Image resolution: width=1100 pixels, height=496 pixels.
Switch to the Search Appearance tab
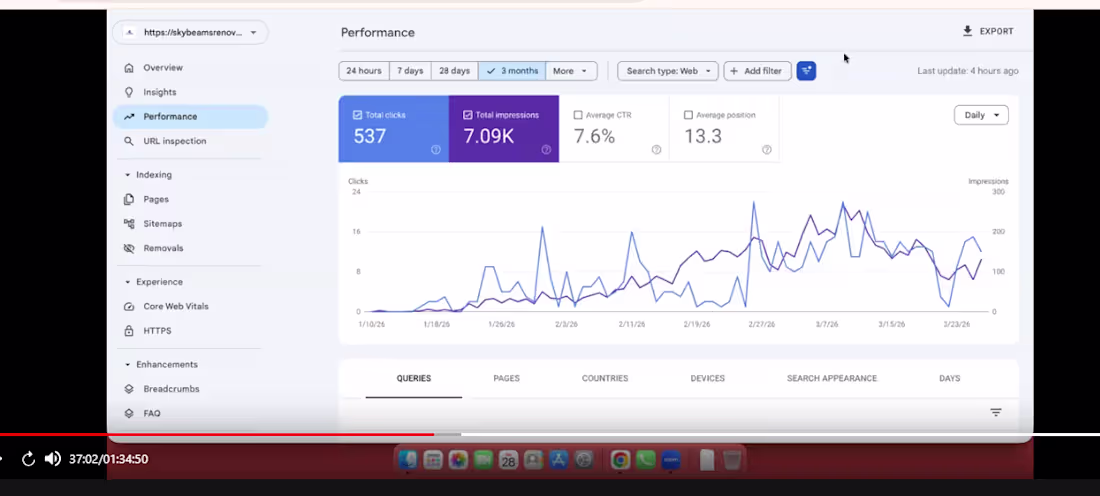point(832,378)
